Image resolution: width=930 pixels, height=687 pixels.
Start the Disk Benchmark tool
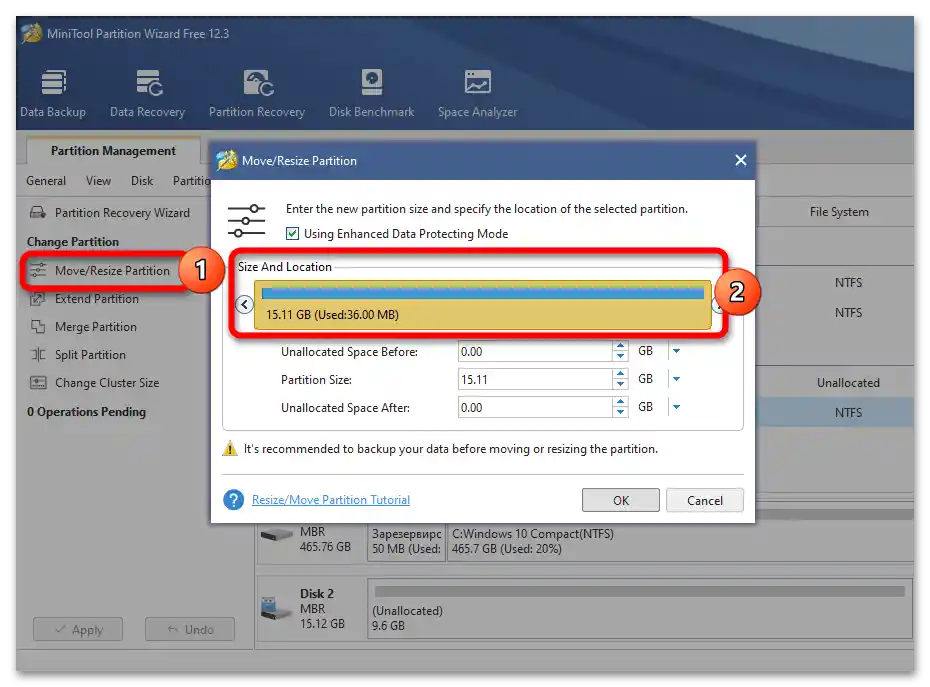371,93
